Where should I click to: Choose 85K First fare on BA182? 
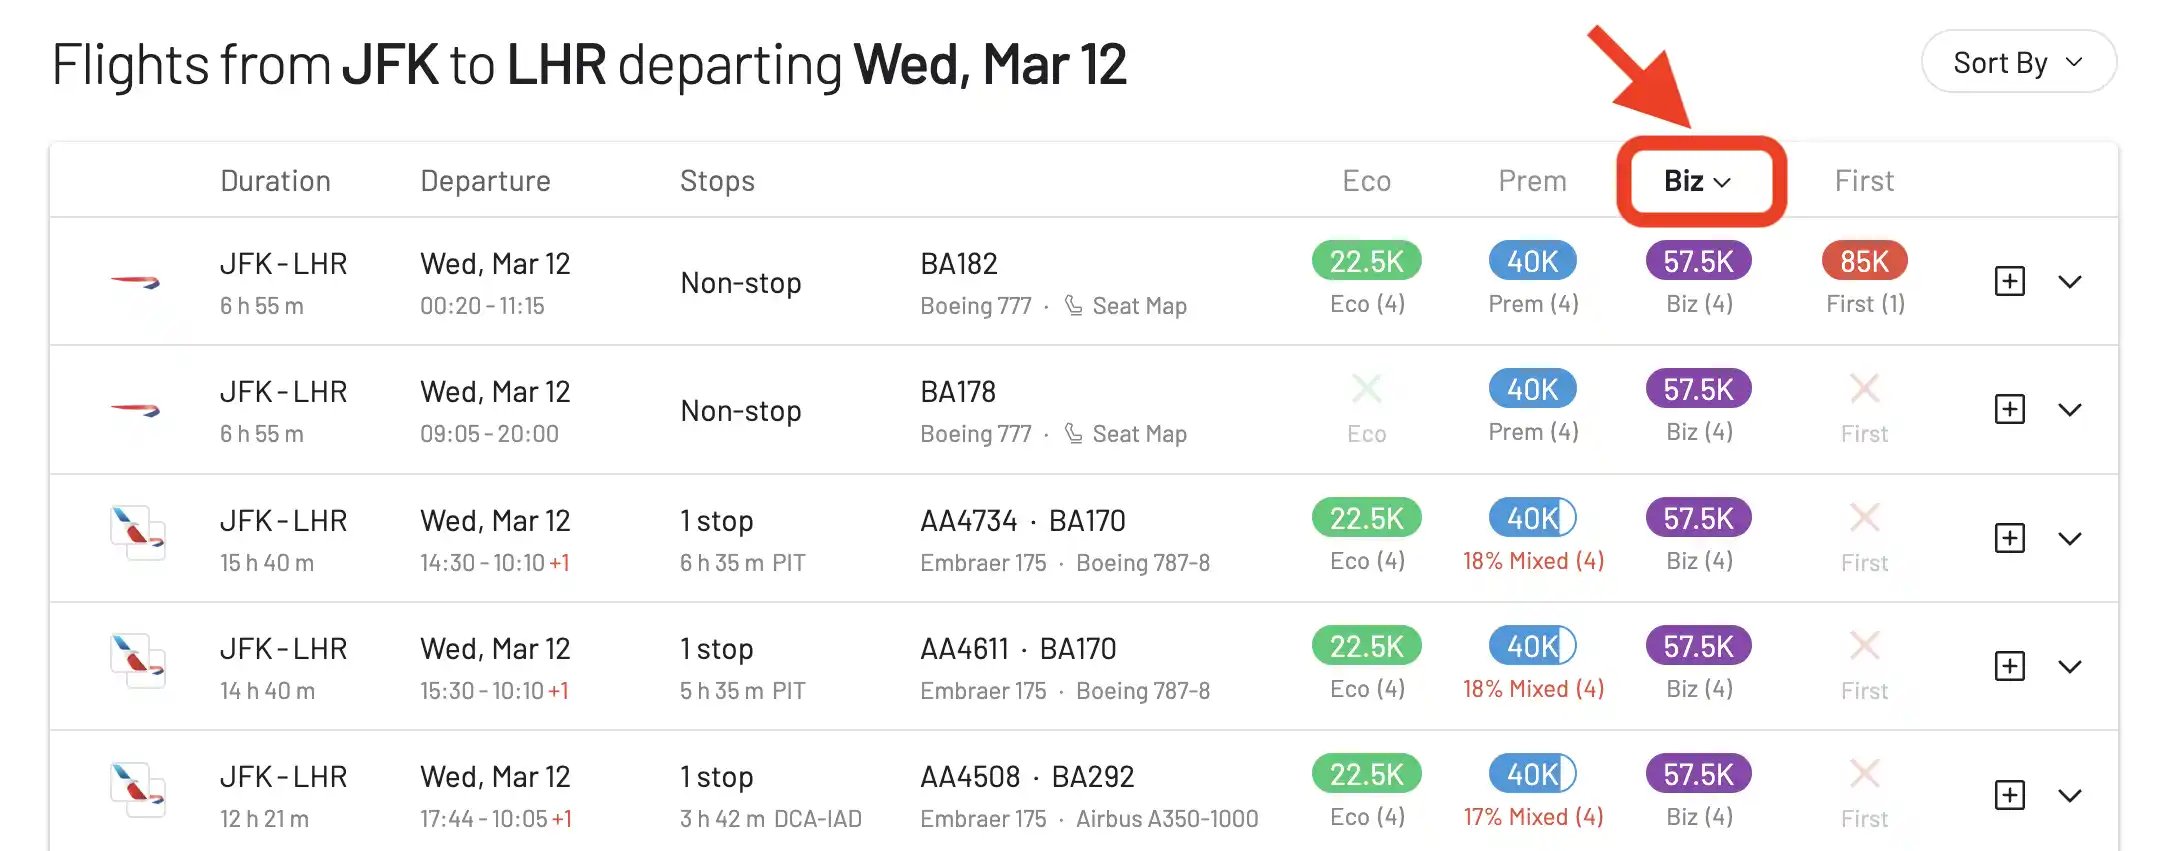(x=1865, y=261)
